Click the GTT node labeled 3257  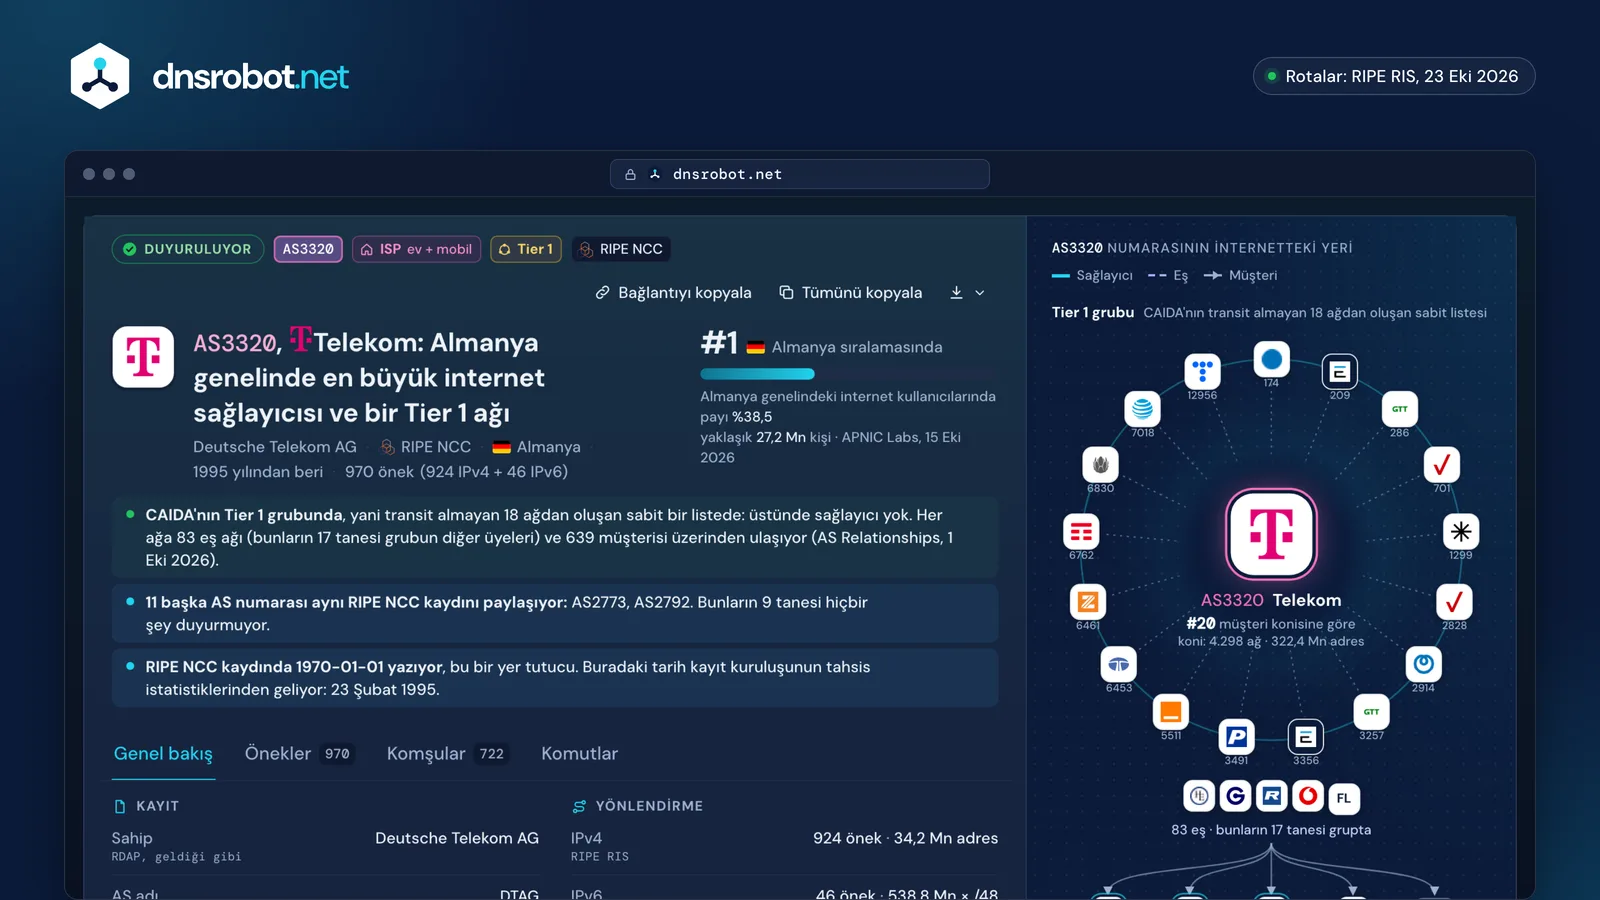pyautogui.click(x=1371, y=712)
